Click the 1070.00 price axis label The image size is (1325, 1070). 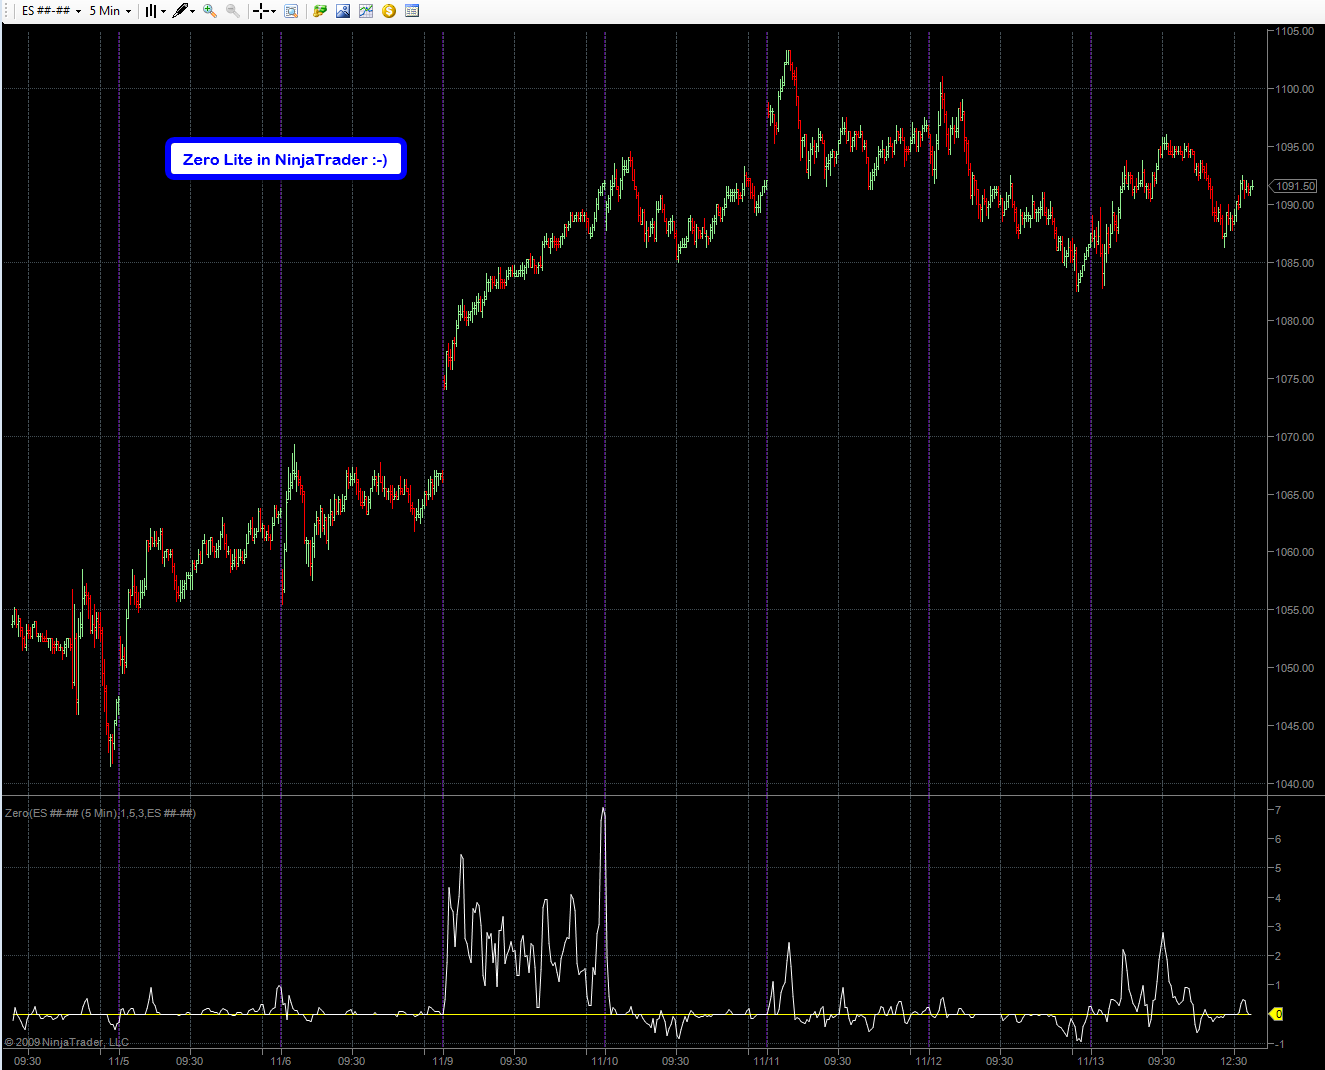(1294, 437)
